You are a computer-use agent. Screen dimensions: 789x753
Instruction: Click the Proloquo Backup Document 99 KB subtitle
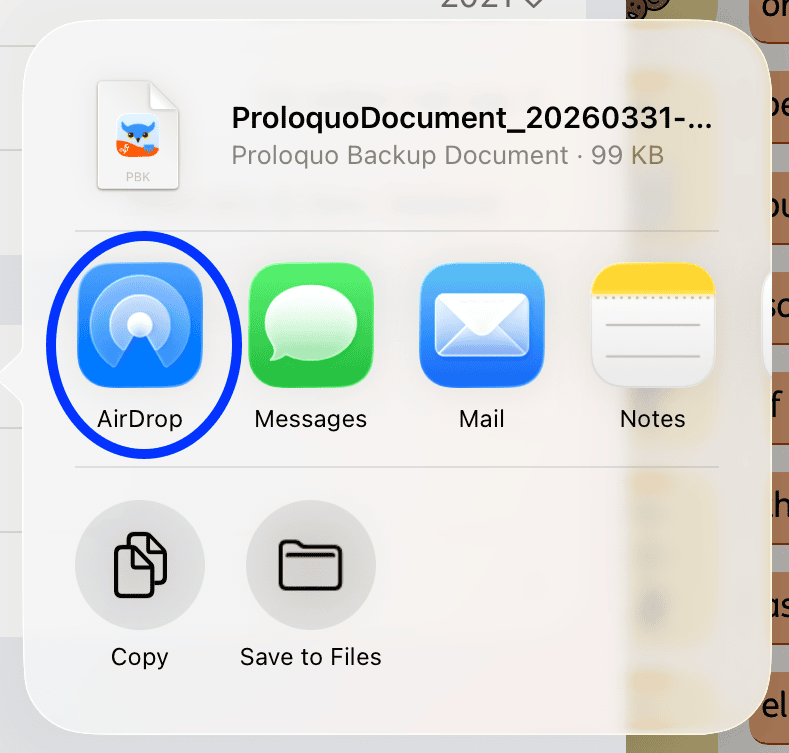pyautogui.click(x=447, y=156)
